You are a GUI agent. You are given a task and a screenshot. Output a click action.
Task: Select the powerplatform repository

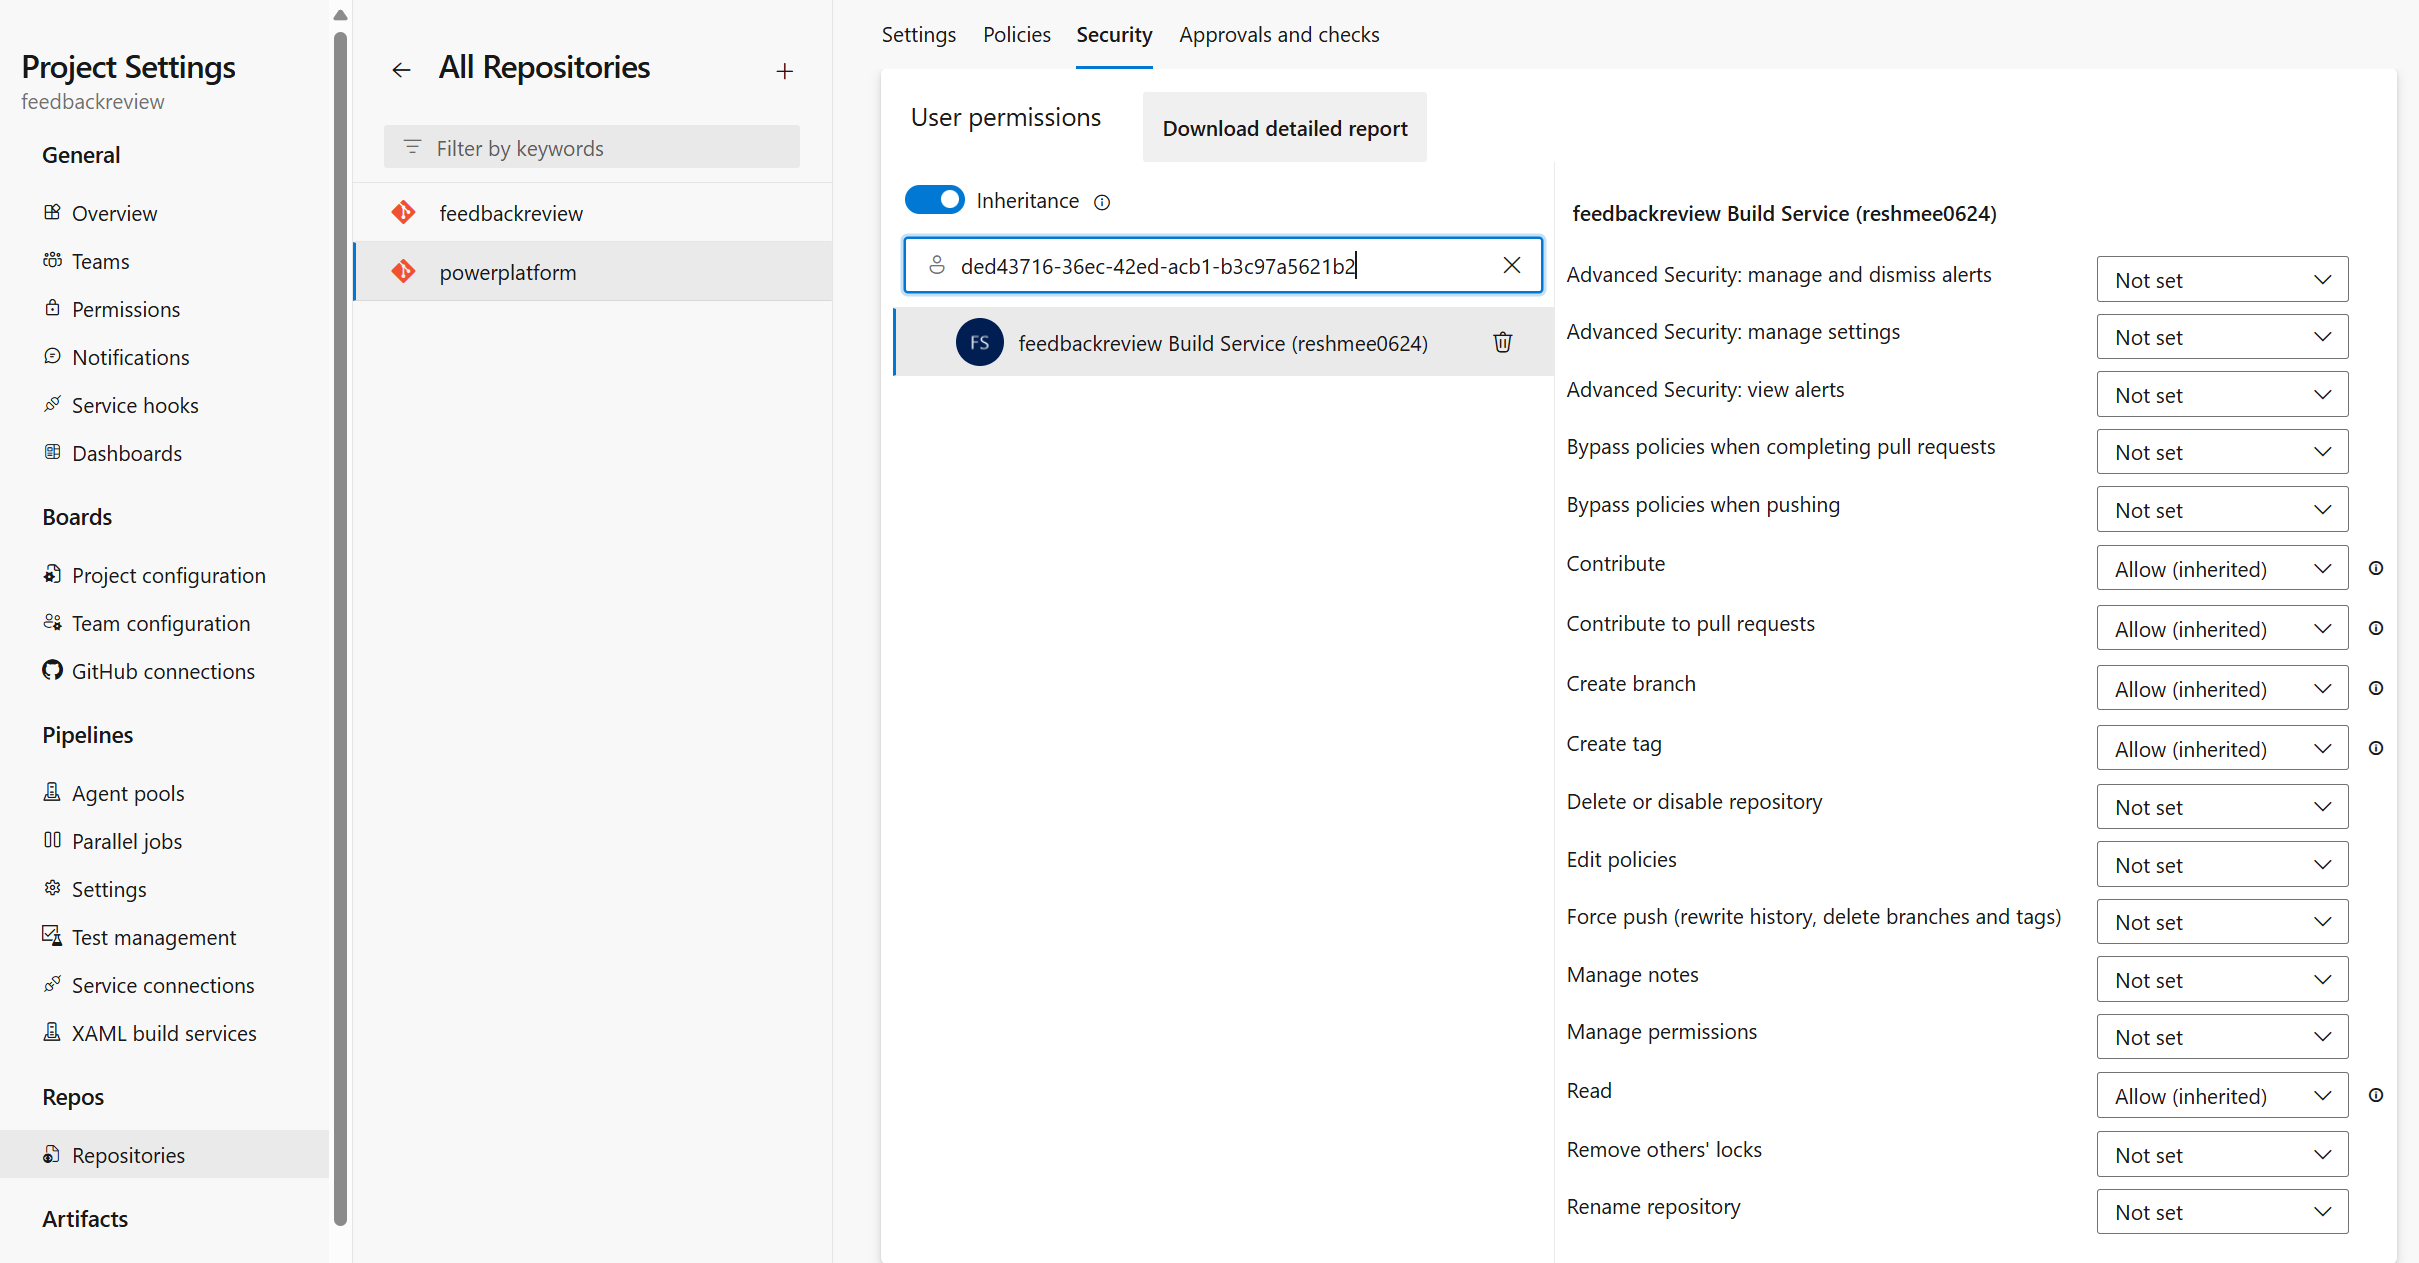click(x=508, y=271)
